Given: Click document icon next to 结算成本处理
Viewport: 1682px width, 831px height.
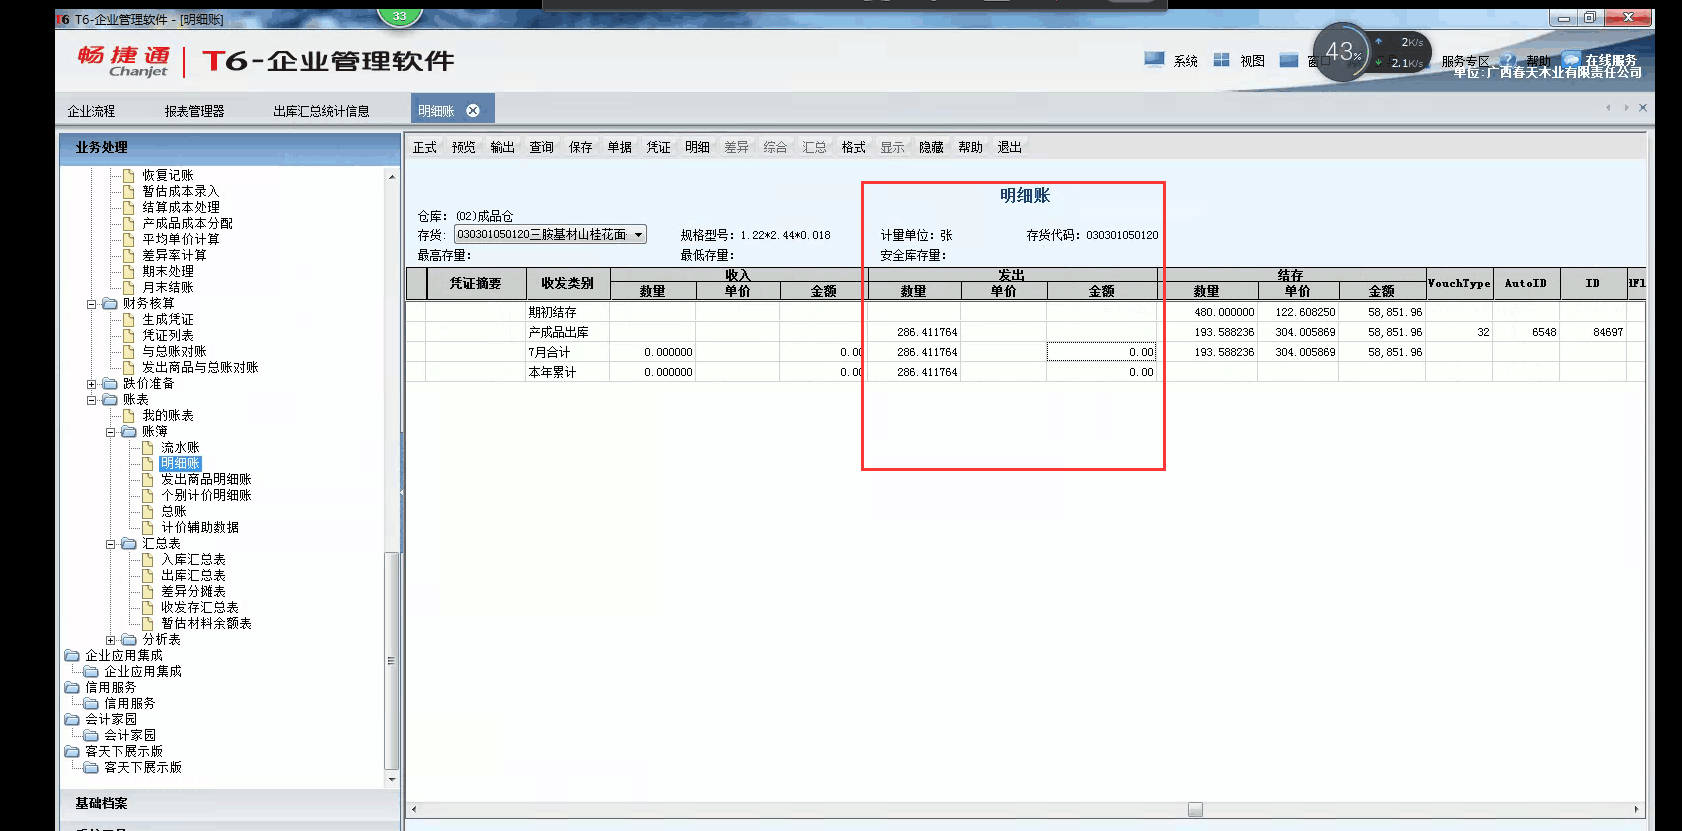Looking at the screenshot, I should pos(129,207).
